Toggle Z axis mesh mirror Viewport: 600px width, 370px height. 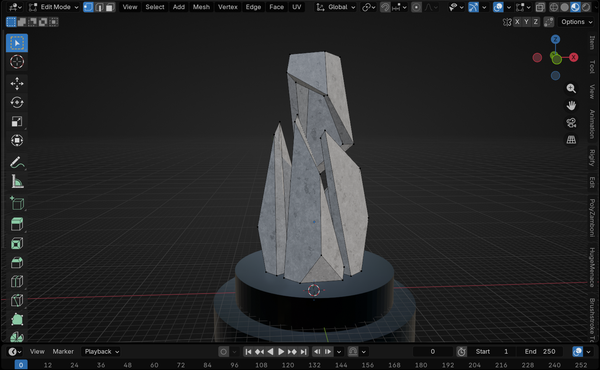click(x=535, y=22)
